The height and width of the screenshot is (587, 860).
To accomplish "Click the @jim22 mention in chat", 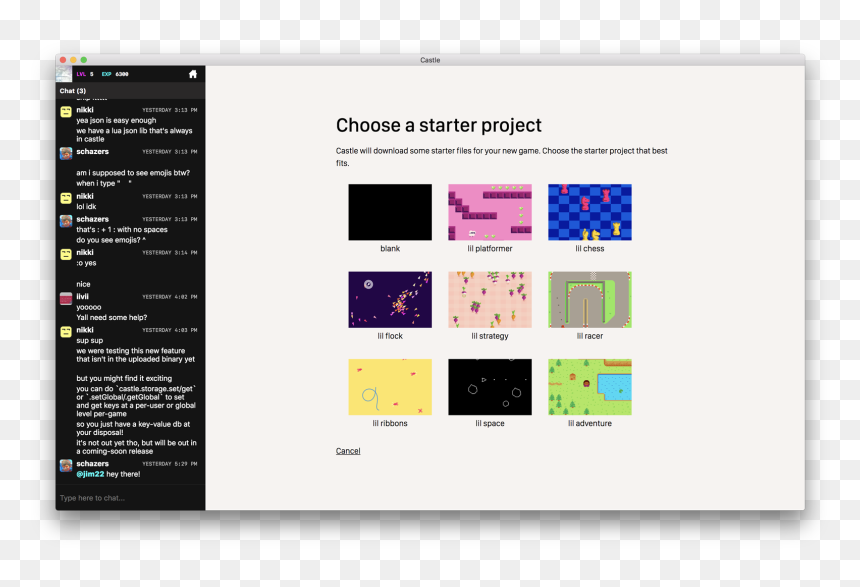I will pyautogui.click(x=90, y=474).
